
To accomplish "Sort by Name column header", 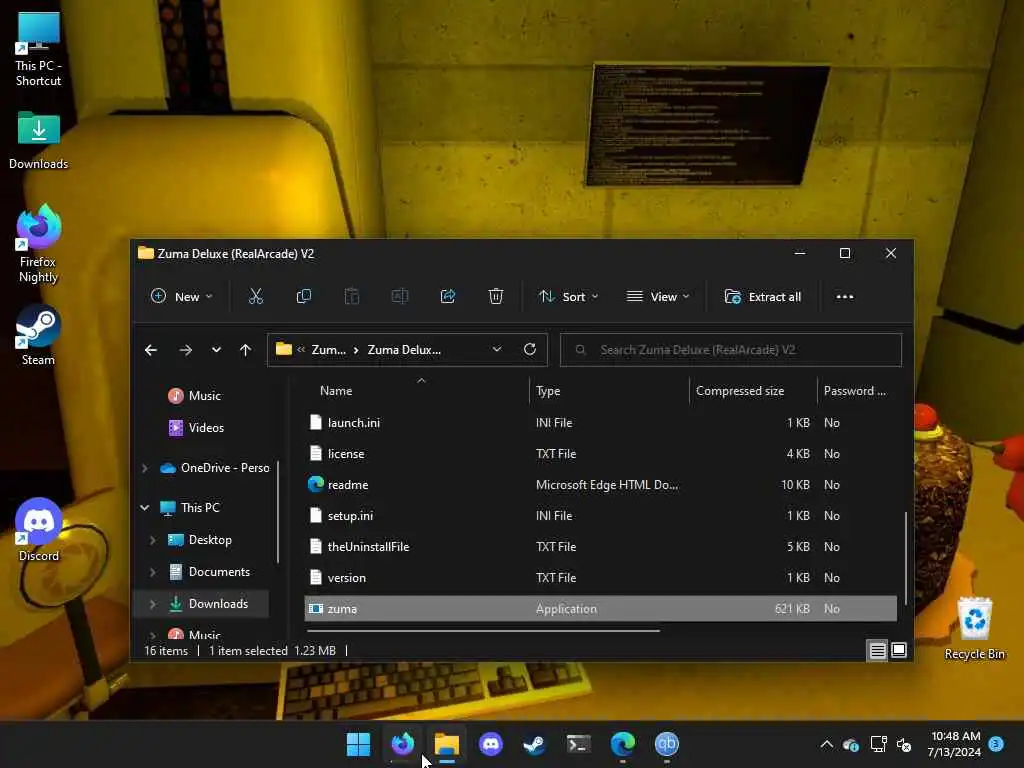I will click(336, 391).
